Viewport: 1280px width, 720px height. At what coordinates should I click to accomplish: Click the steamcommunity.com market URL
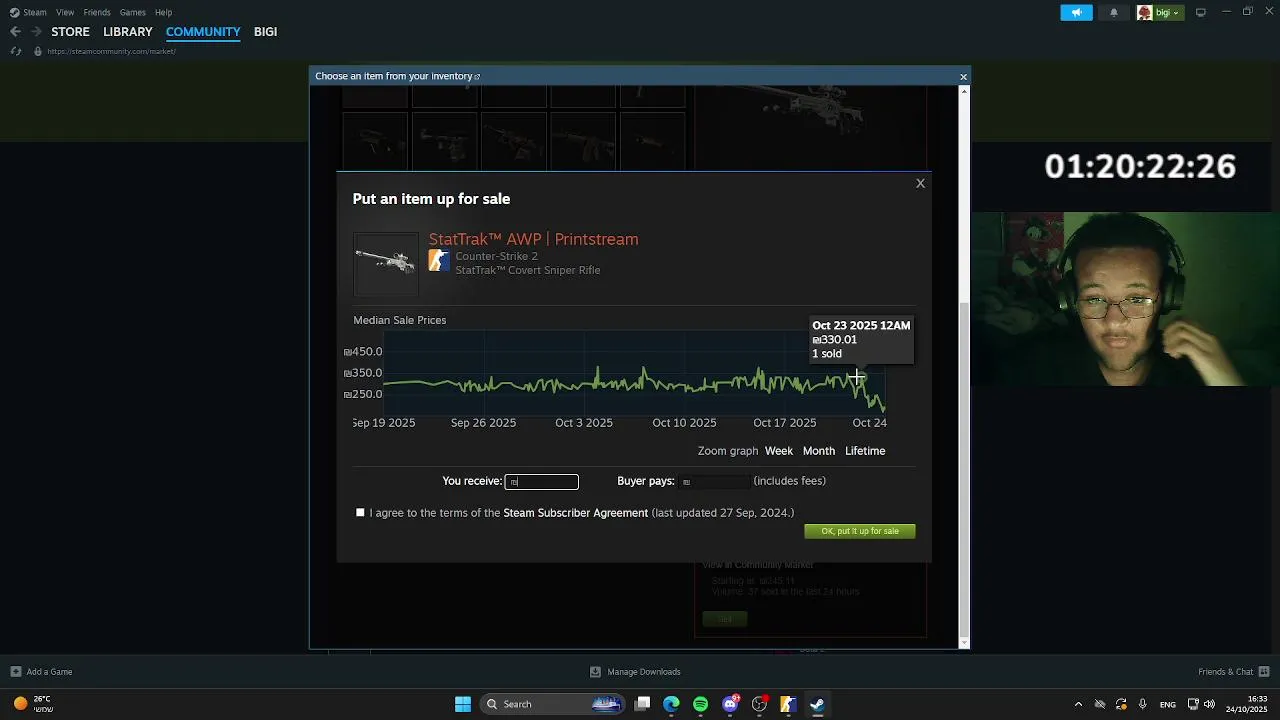tap(111, 51)
